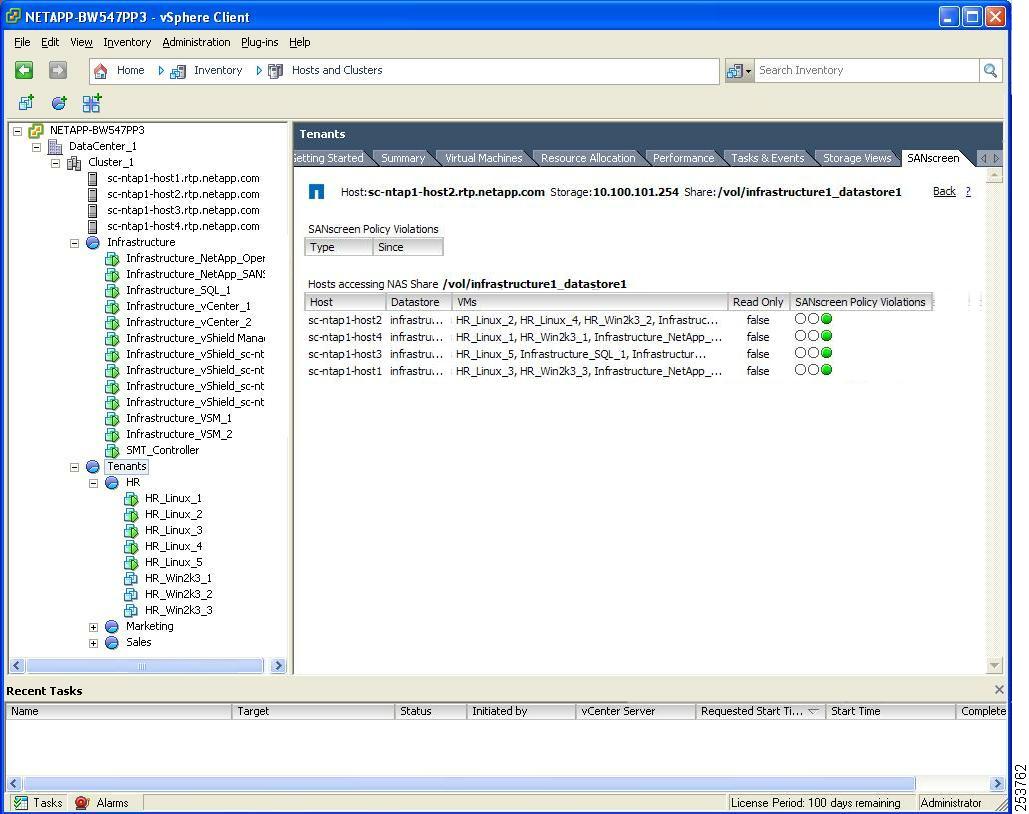Switch to the Summary tab
The width and height of the screenshot is (1029, 814).
[x=403, y=158]
